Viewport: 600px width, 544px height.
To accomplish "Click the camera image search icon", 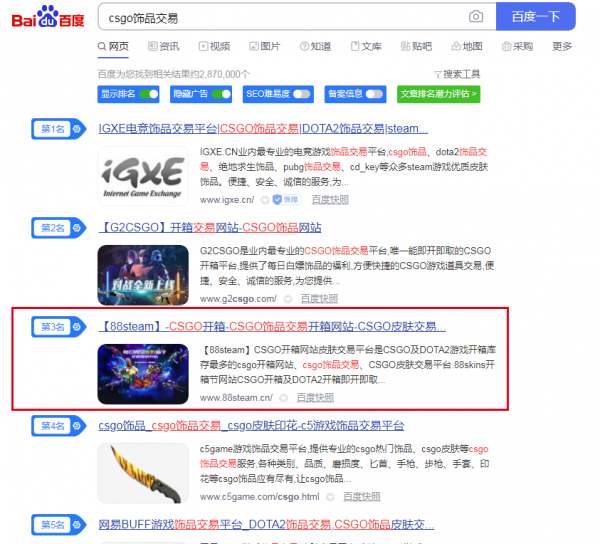I will pos(476,16).
